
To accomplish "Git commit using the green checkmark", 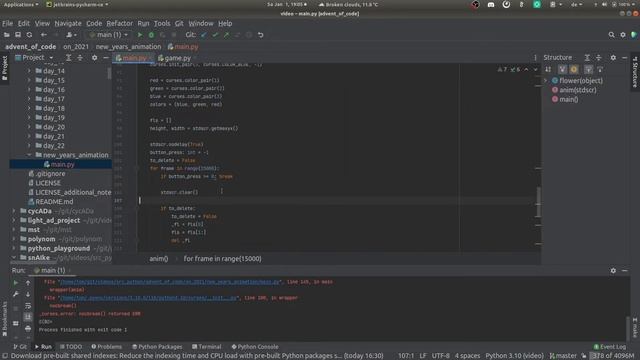I will (215, 35).
